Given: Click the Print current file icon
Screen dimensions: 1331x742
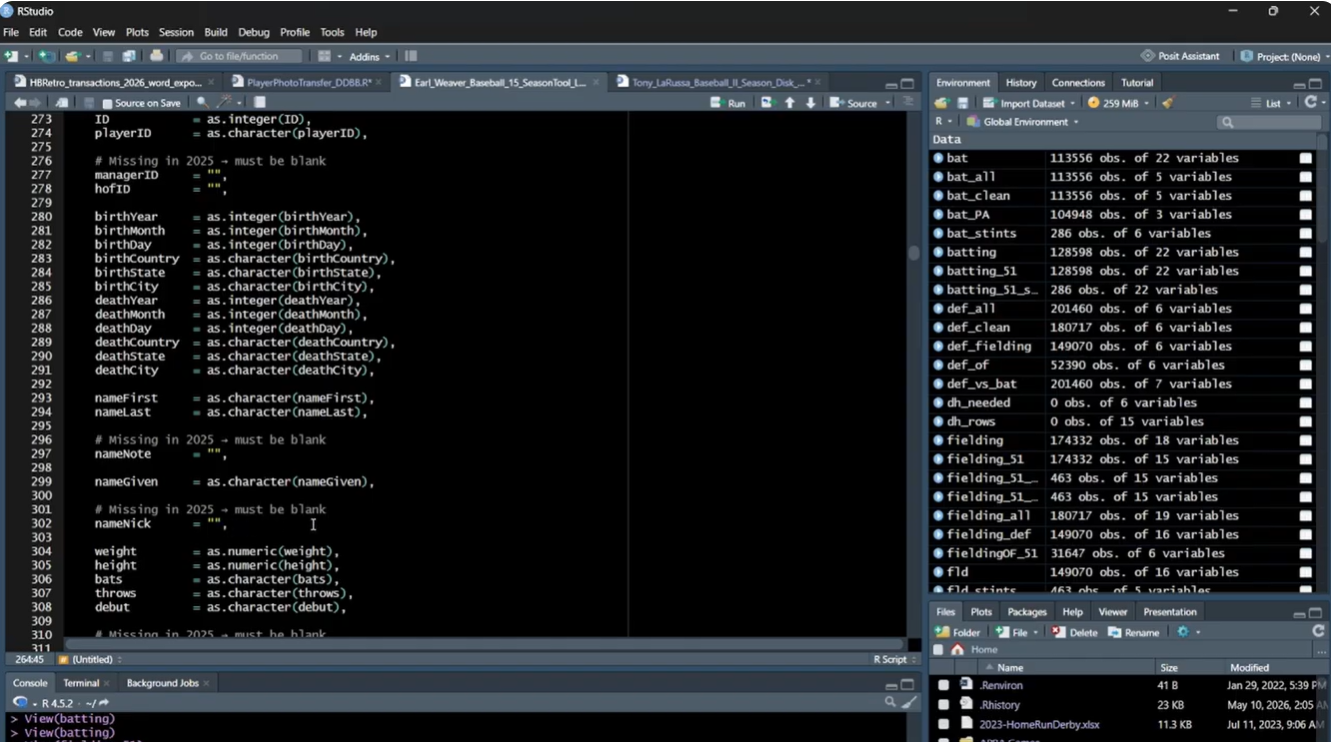Looking at the screenshot, I should [x=156, y=56].
